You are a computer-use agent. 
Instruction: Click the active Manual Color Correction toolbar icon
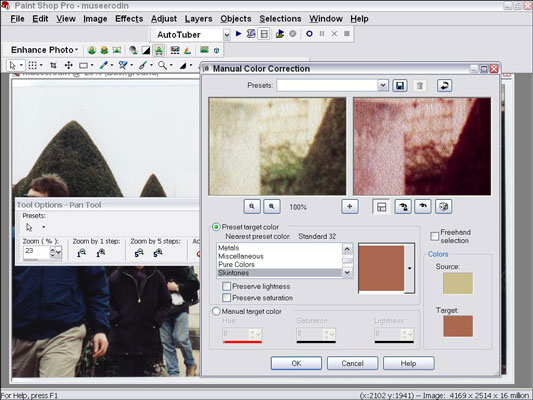tap(159, 50)
